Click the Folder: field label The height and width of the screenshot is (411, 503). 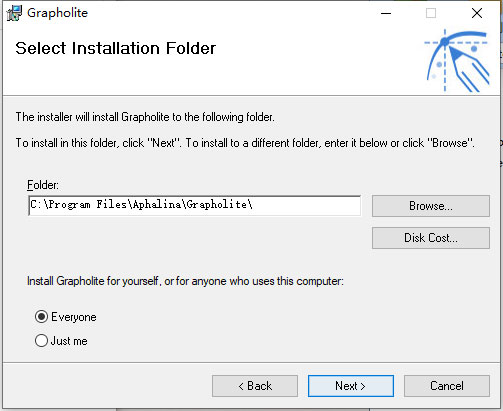[x=43, y=185]
